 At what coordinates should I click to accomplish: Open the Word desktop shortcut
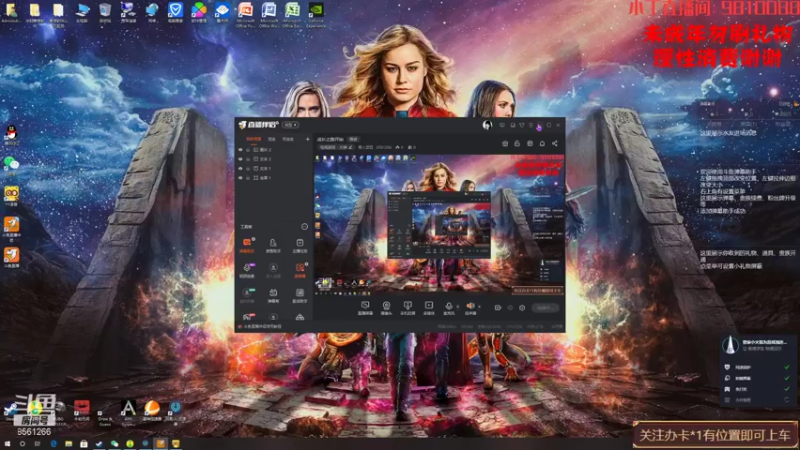[x=268, y=14]
